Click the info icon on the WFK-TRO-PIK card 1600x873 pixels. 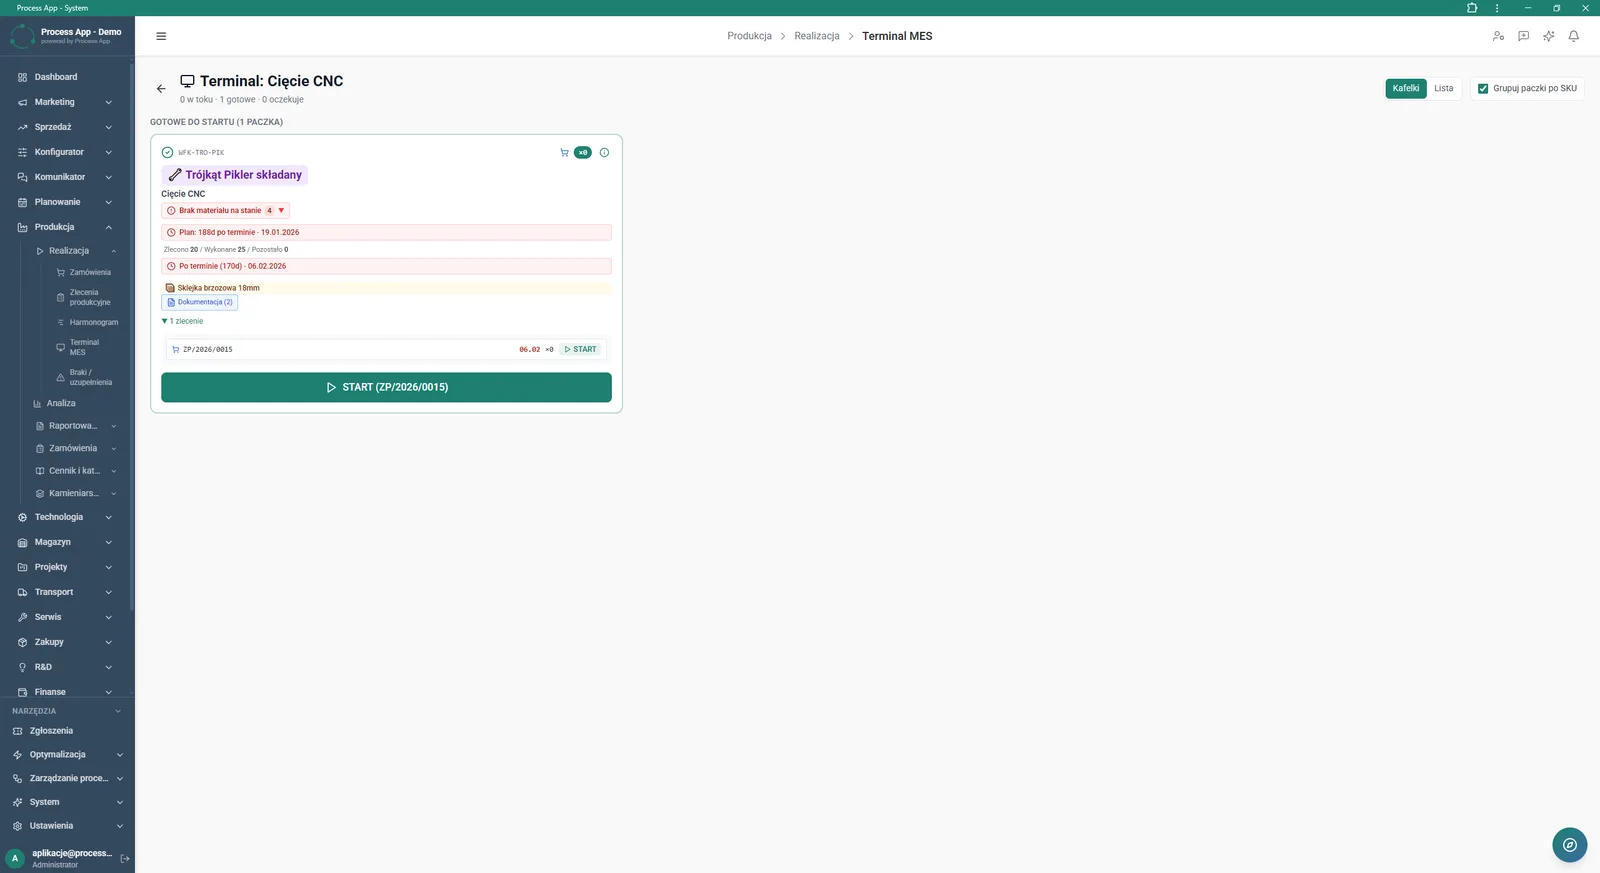tap(604, 153)
